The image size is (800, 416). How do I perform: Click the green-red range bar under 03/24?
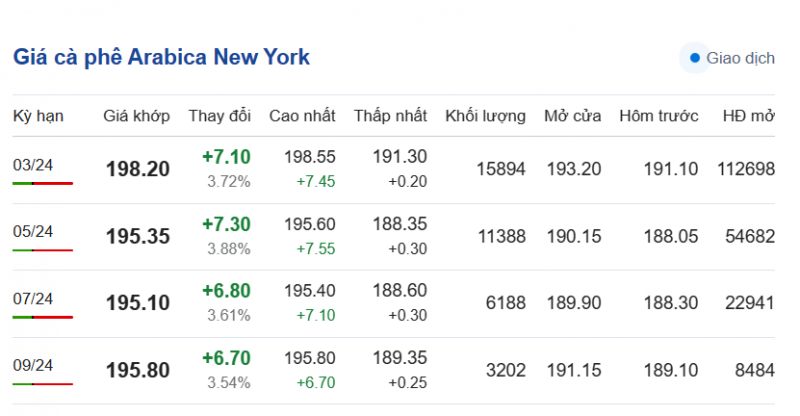click(x=43, y=184)
